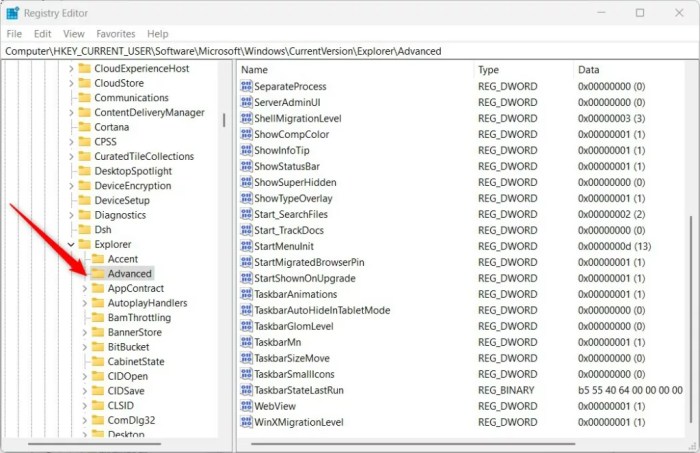The image size is (700, 453).
Task: Click the Start_TrackDocs value icon
Action: point(246,230)
